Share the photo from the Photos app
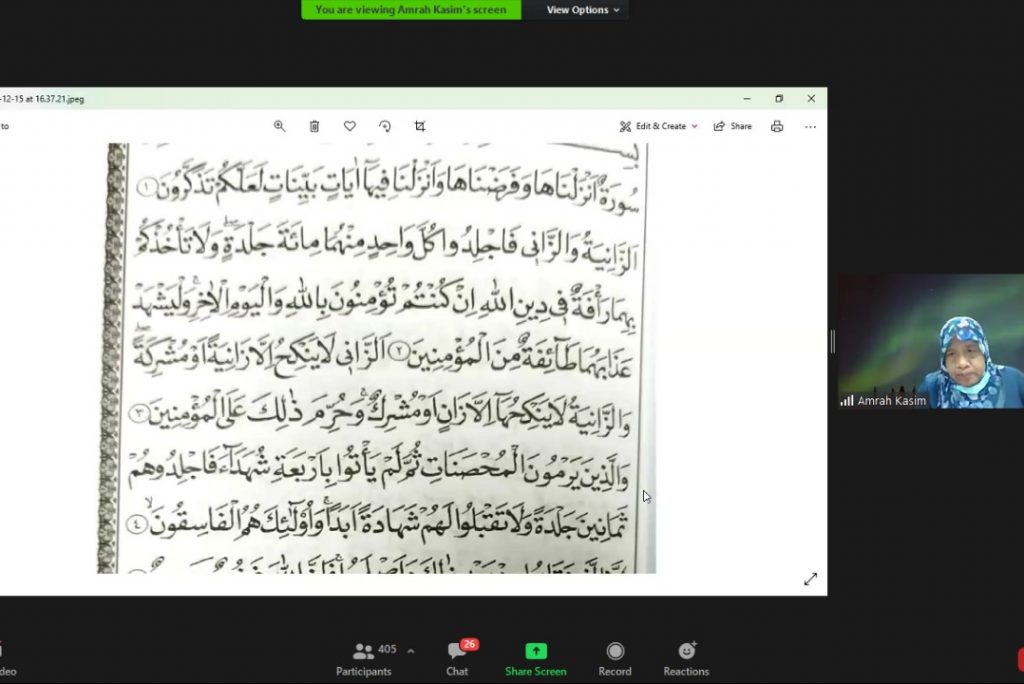 tap(733, 126)
